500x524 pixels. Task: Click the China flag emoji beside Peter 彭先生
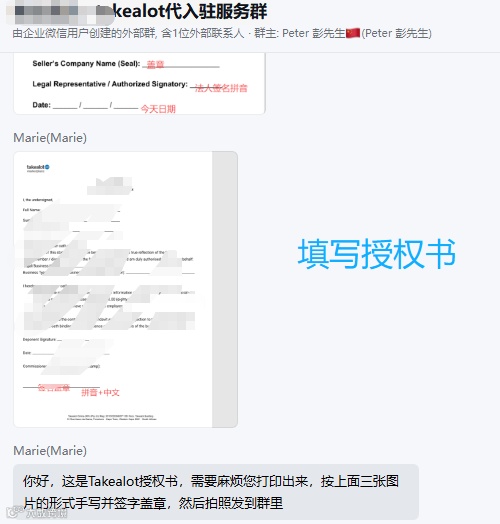353,33
